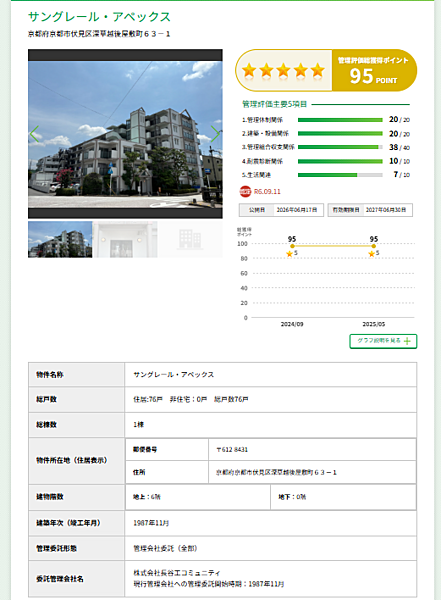Click the 委託管理会社名 row header
Screen dimensions: 441x600
(77, 579)
